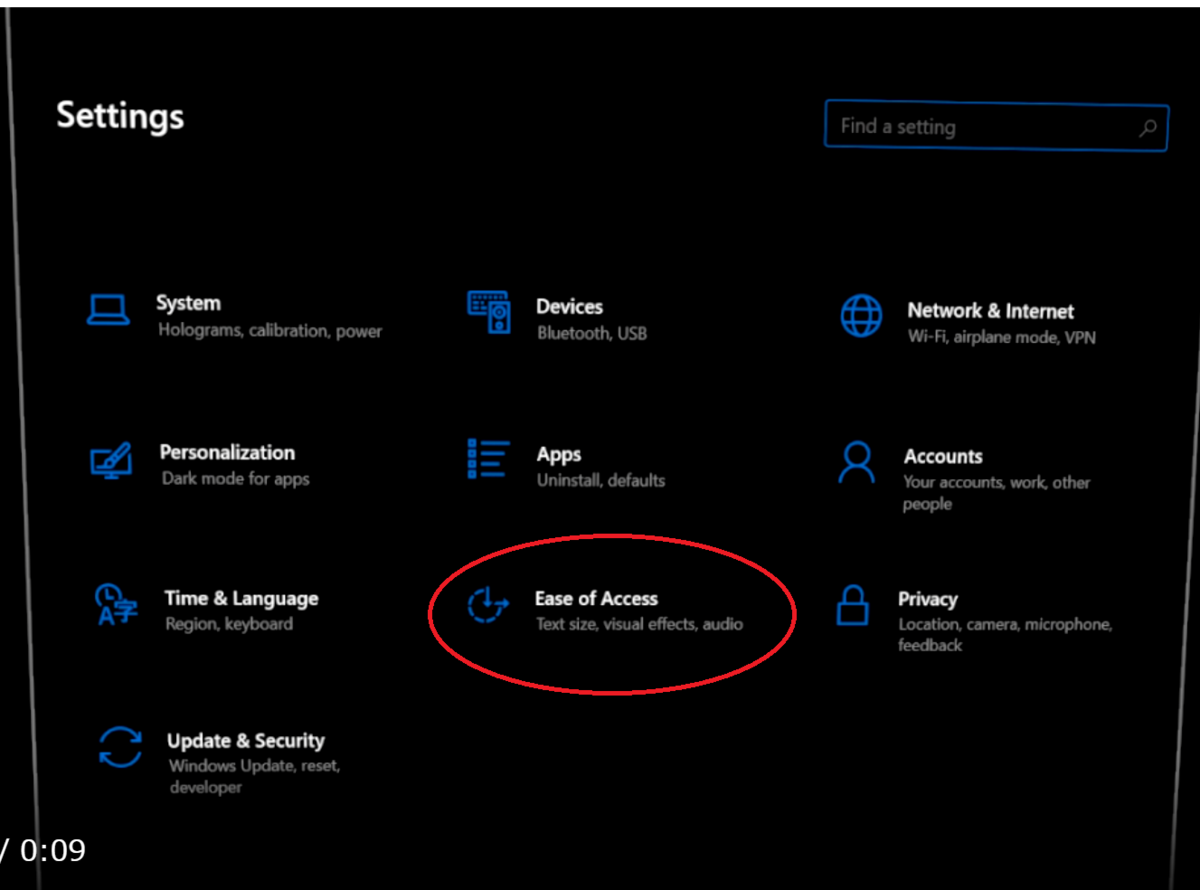Viewport: 1200px width, 890px height.
Task: Open Network & Internet settings
Action: point(990,311)
